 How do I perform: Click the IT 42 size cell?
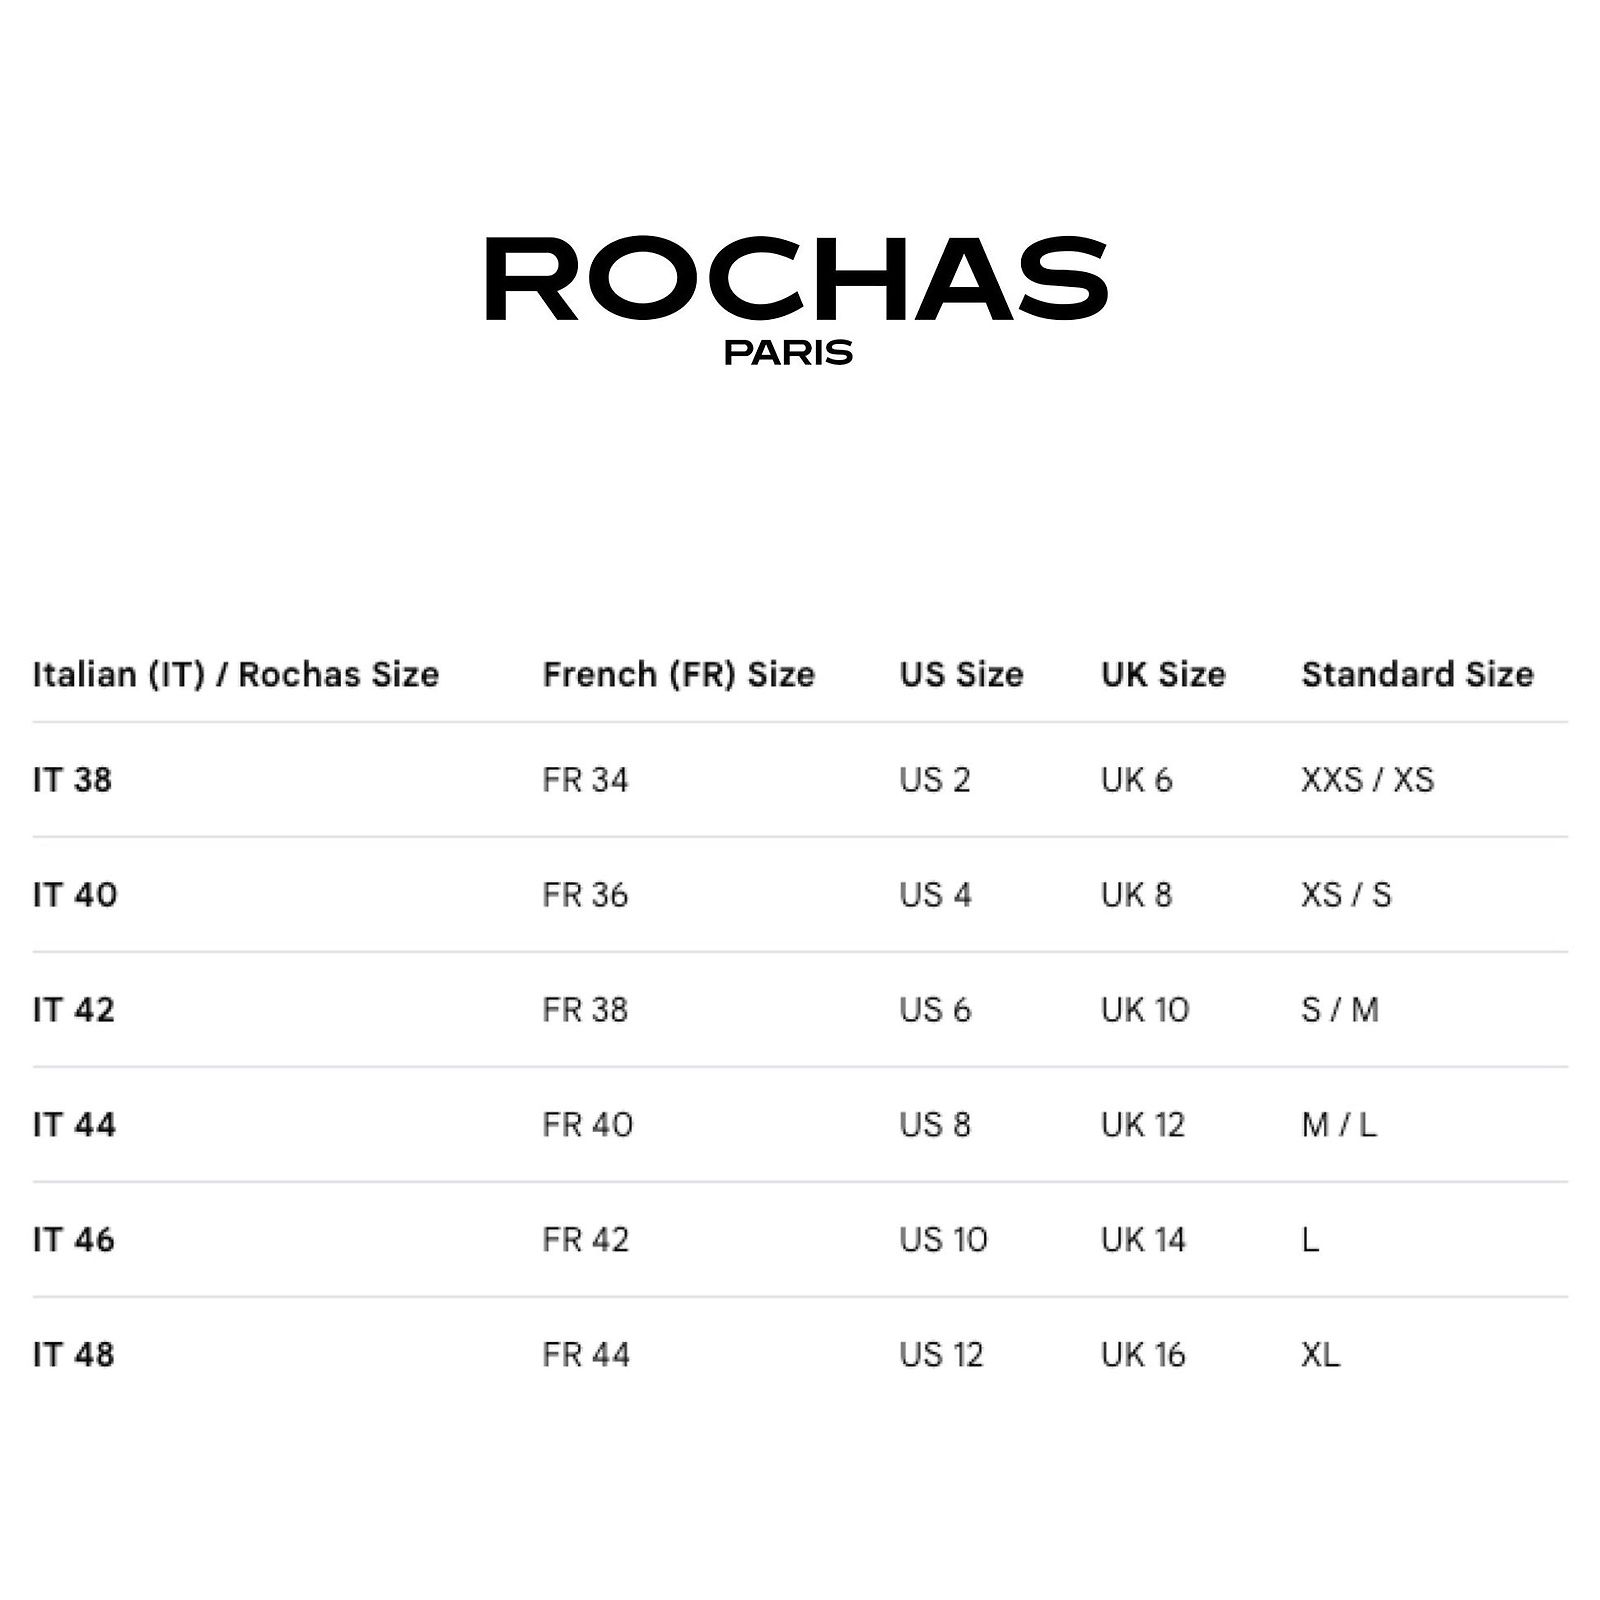(74, 1010)
